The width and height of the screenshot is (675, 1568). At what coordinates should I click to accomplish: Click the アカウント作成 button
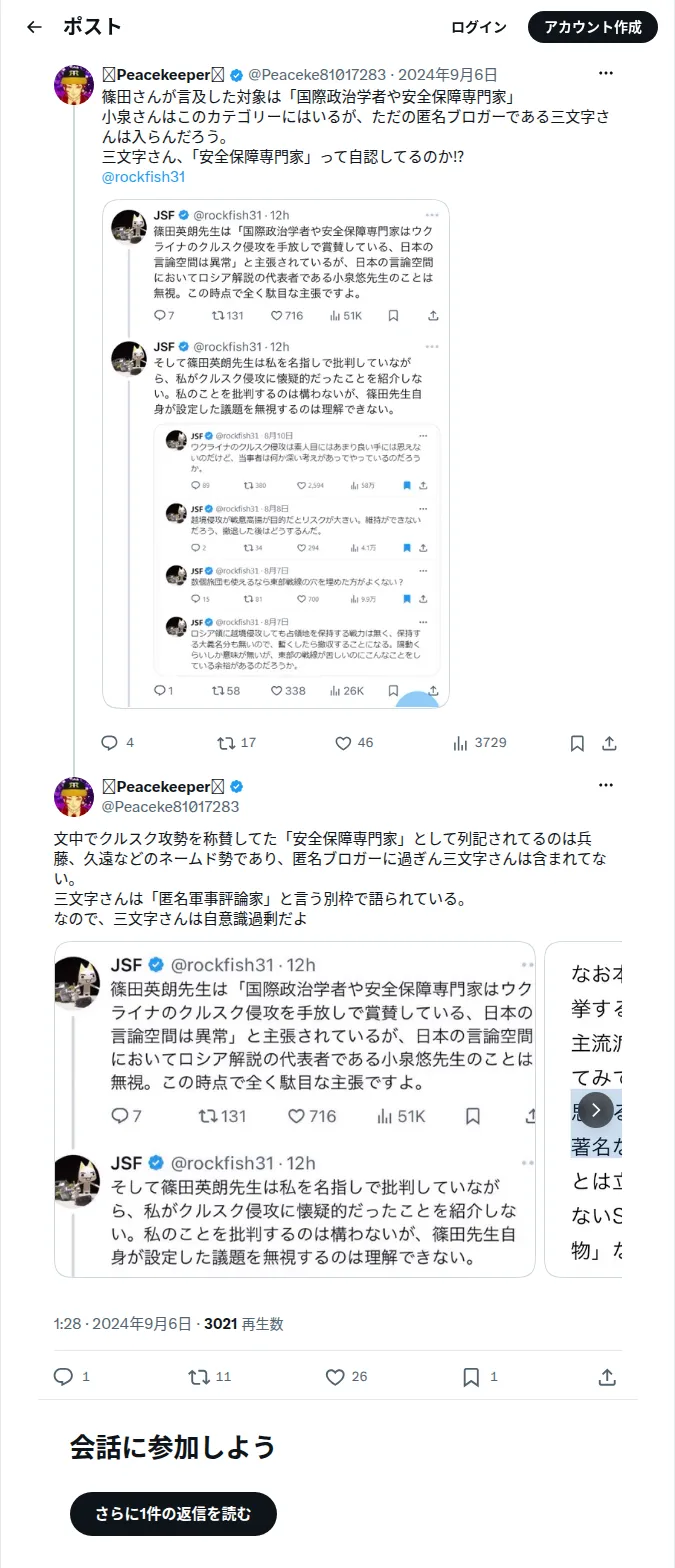593,27
